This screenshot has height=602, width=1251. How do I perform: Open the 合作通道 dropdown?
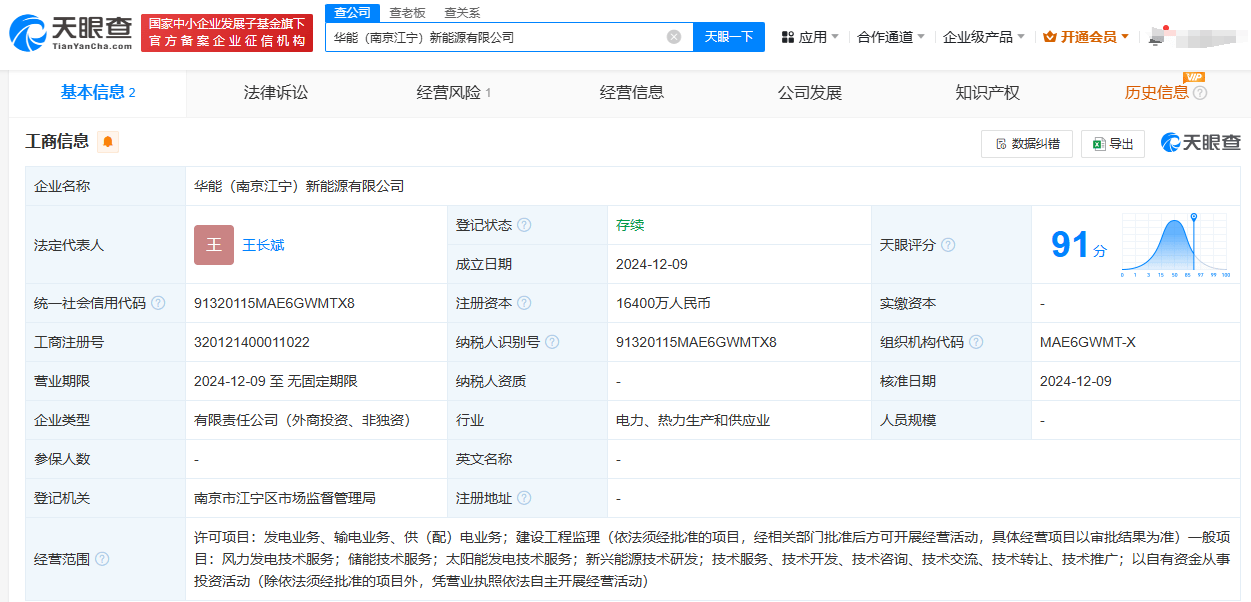click(x=884, y=35)
